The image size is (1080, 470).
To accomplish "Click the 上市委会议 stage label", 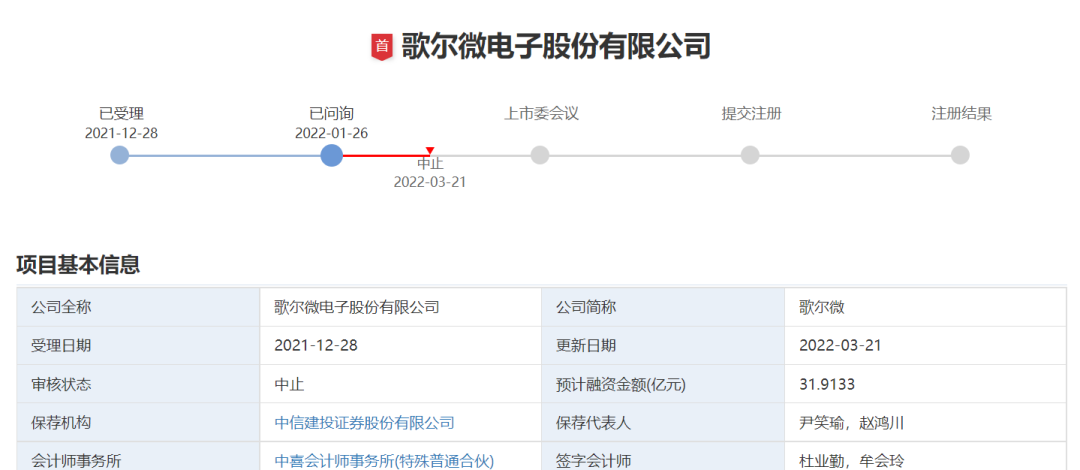I will tap(541, 114).
